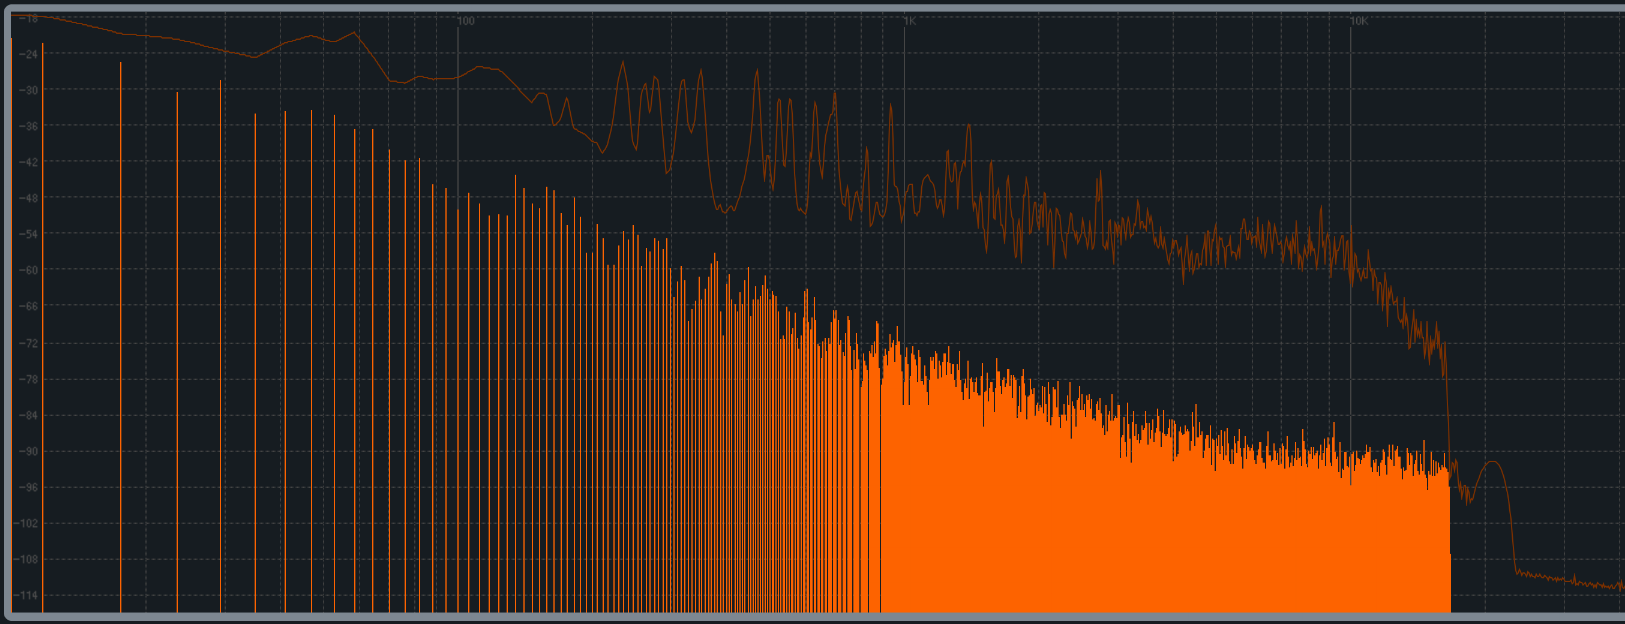Click the -48 dB level label

(28, 198)
